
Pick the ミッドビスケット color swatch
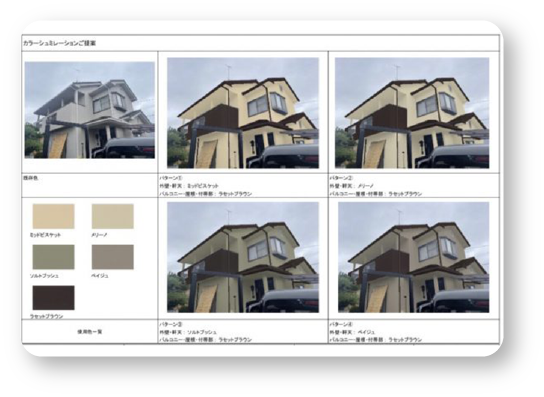click(x=53, y=216)
